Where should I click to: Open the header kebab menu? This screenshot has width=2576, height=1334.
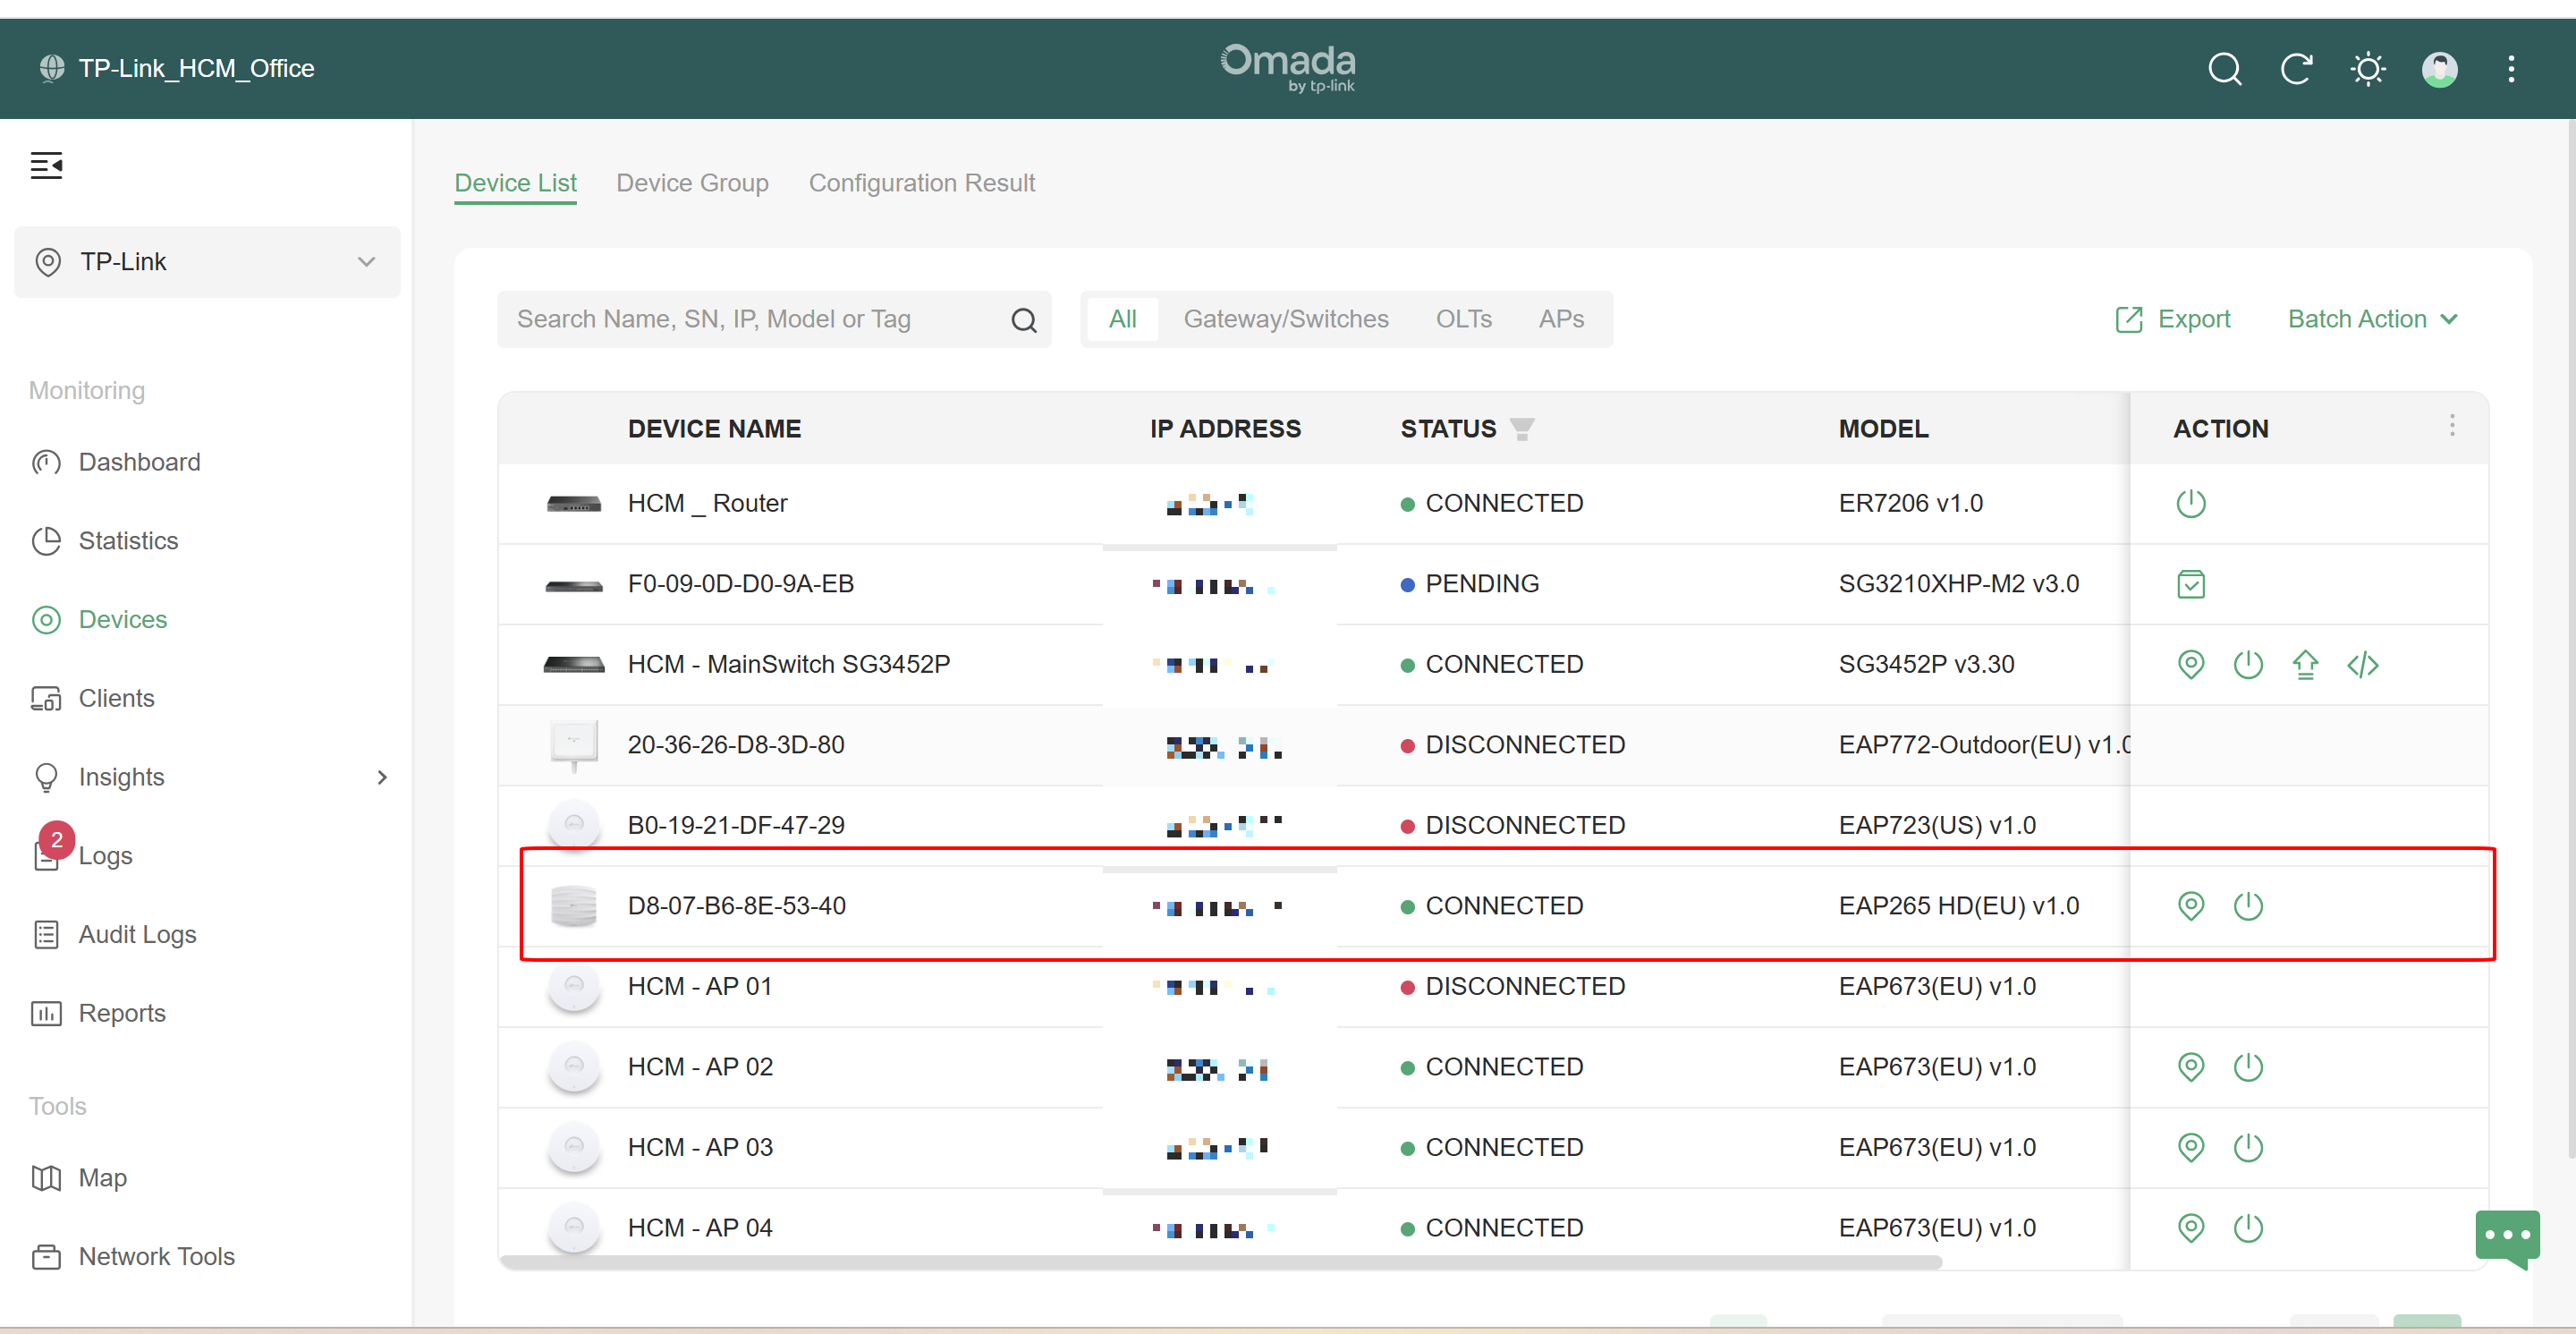point(2510,69)
